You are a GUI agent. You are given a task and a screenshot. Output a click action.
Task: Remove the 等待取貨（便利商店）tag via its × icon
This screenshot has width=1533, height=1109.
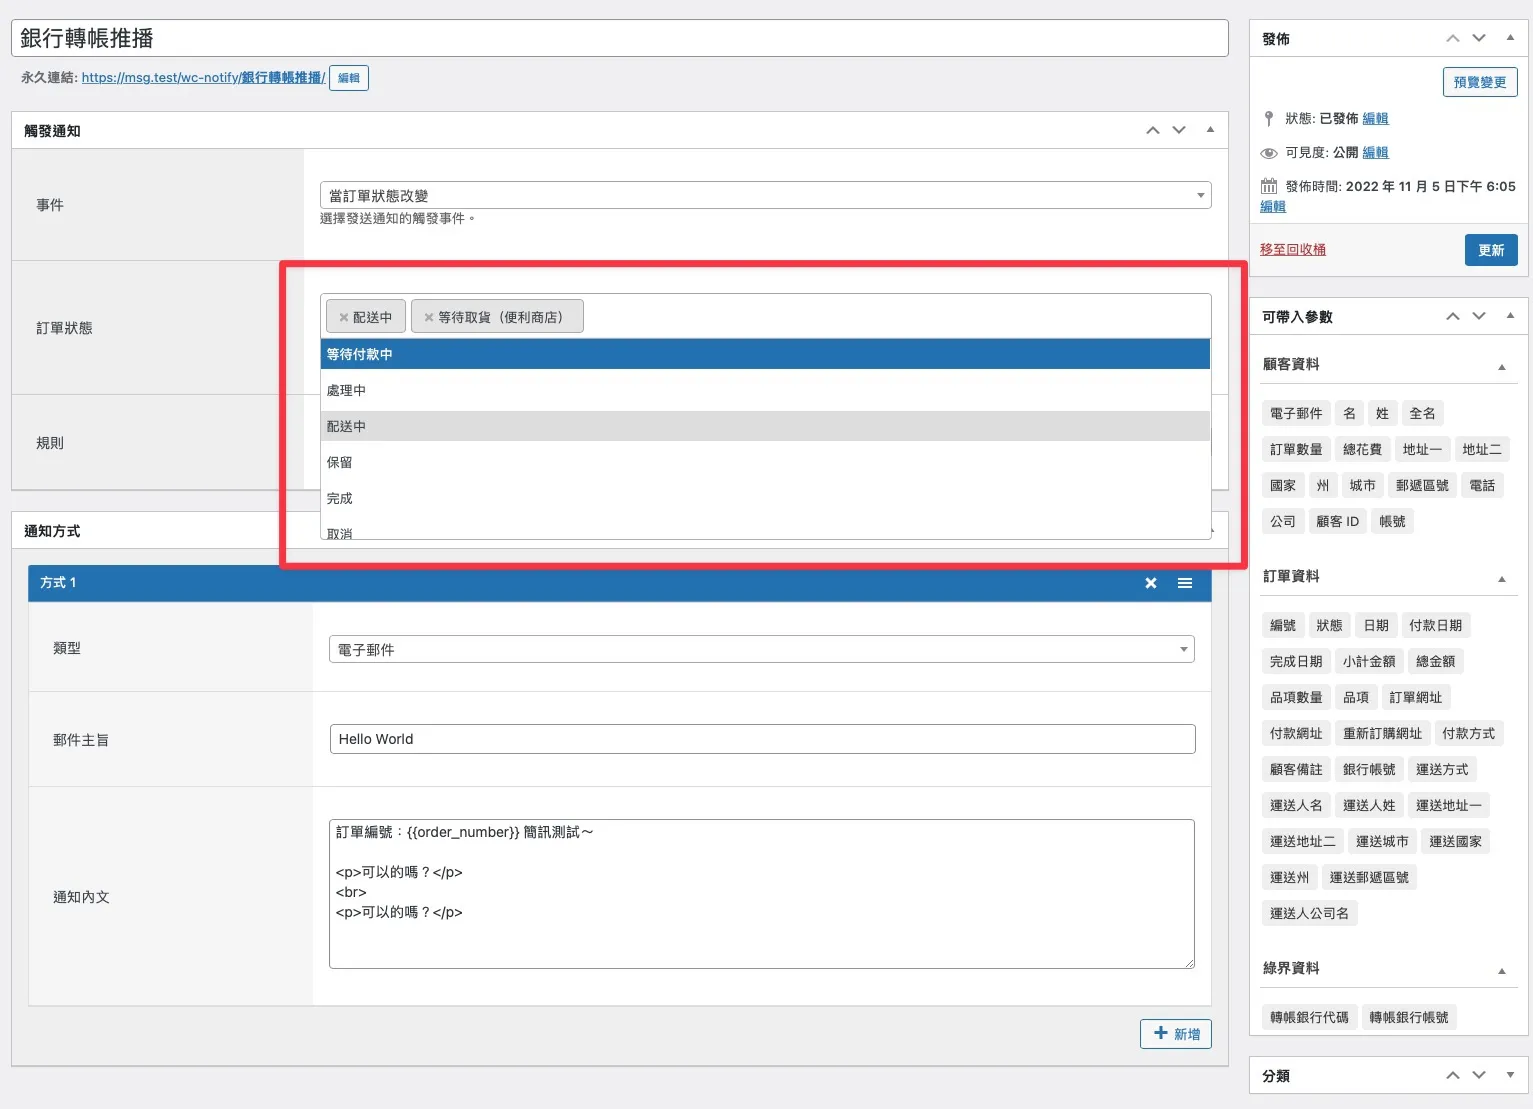pos(427,316)
